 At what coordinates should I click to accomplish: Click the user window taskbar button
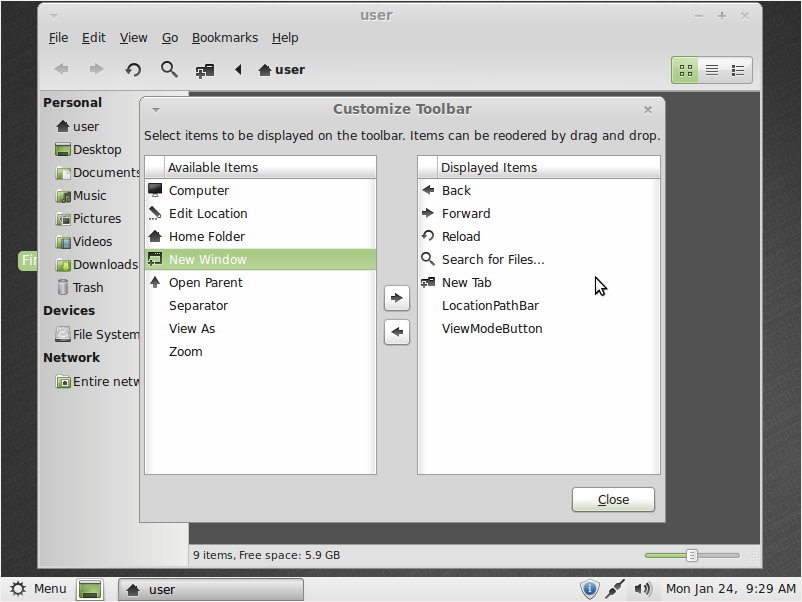click(211, 589)
